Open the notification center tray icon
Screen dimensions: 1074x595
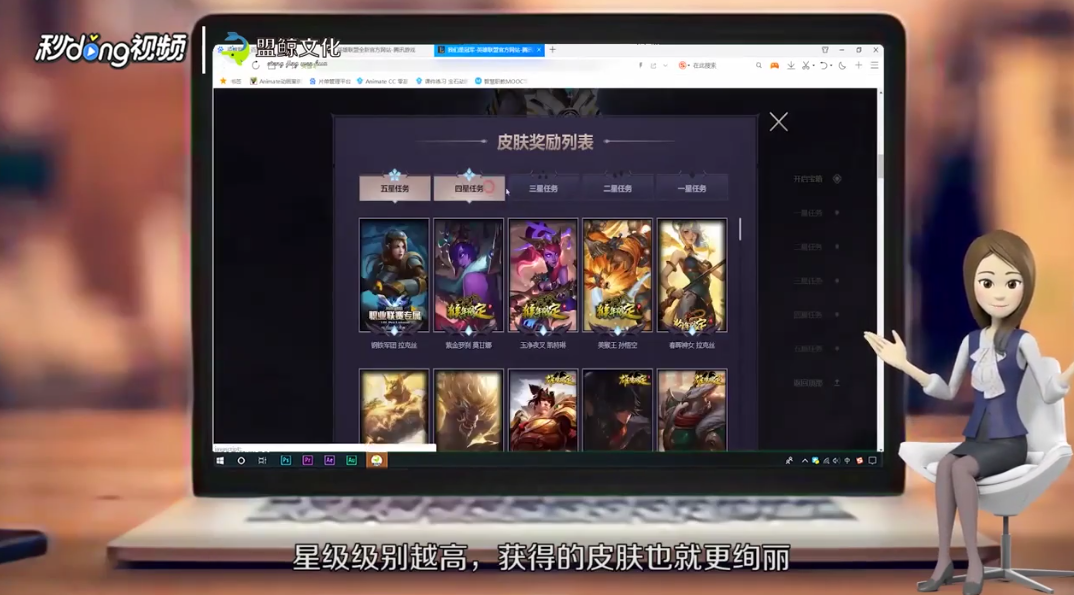872,461
